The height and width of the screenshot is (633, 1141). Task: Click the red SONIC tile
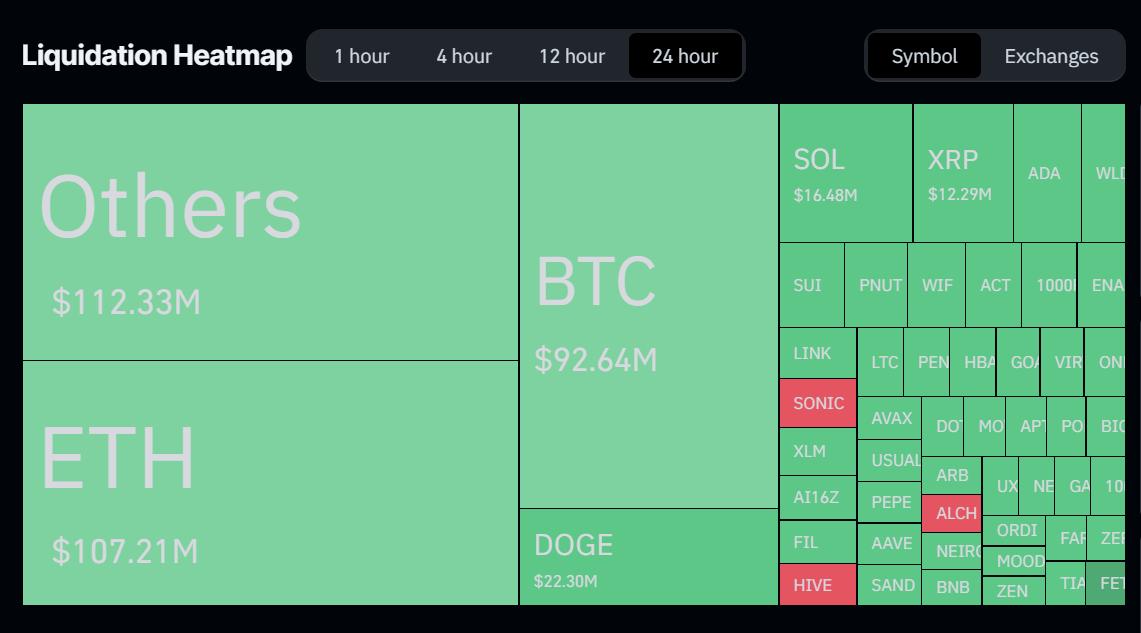pos(817,403)
